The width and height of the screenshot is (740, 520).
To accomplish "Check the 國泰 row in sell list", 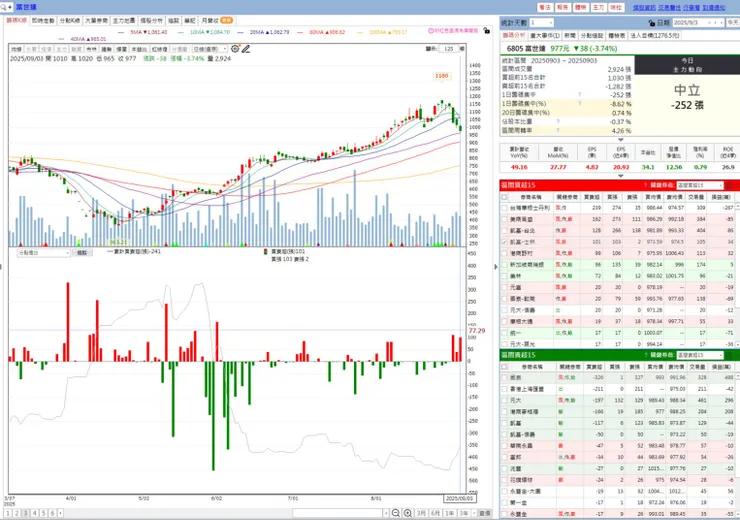I will pyautogui.click(x=505, y=377).
